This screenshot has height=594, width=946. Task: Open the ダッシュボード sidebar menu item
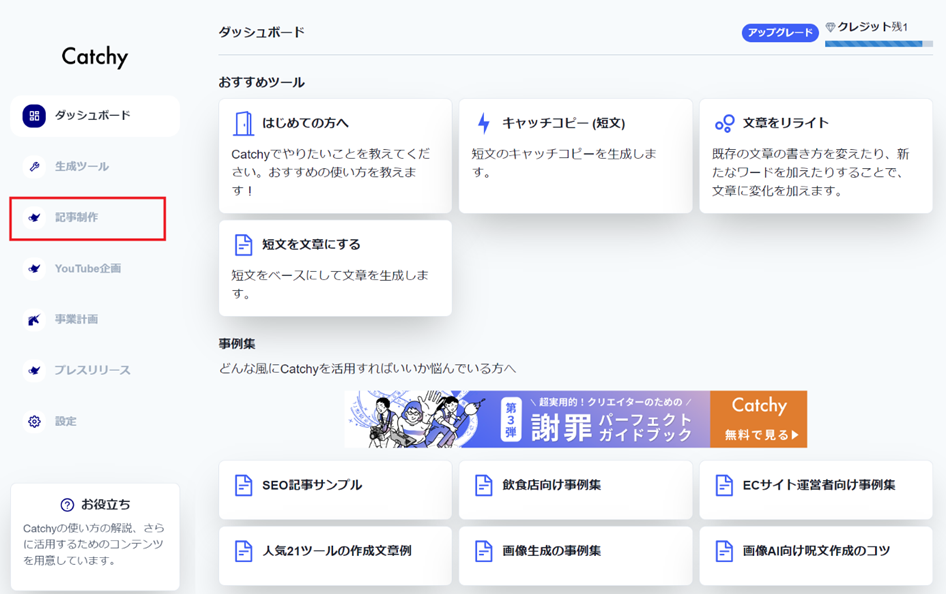click(x=95, y=116)
